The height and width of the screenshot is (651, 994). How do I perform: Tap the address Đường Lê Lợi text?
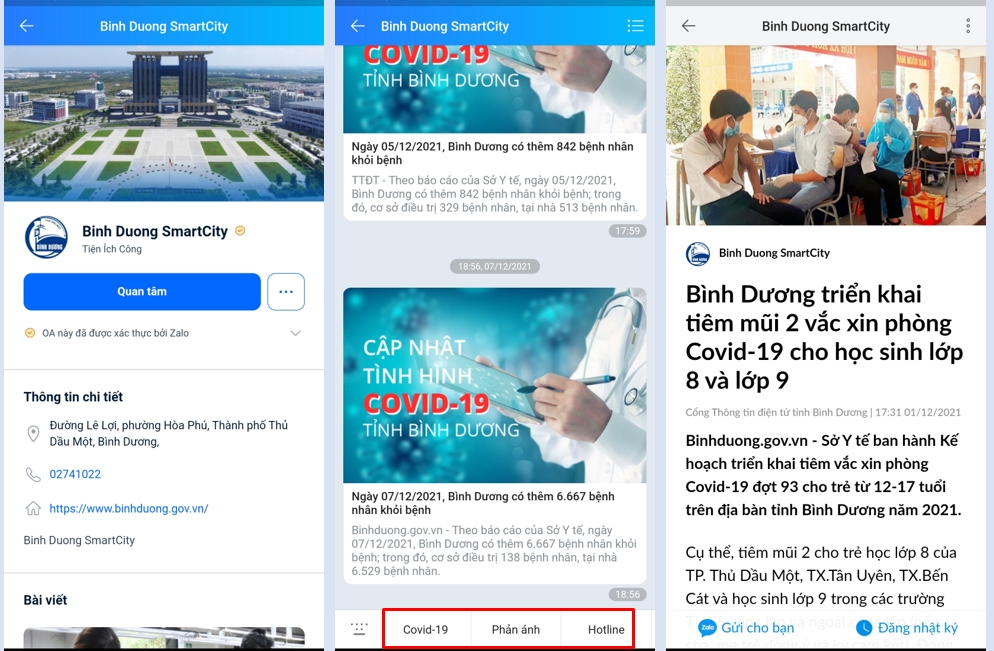point(169,434)
